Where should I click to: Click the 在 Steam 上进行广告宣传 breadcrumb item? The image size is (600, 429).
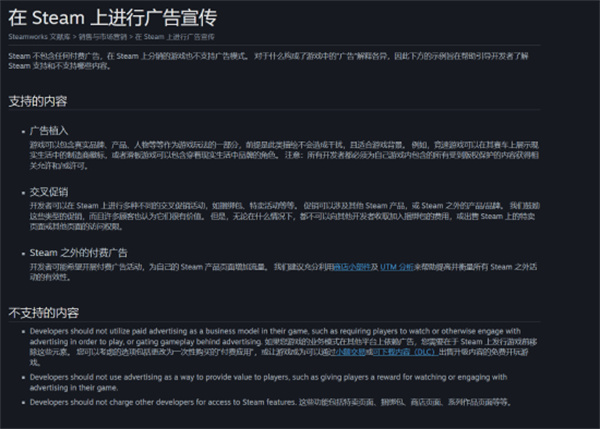pos(174,37)
